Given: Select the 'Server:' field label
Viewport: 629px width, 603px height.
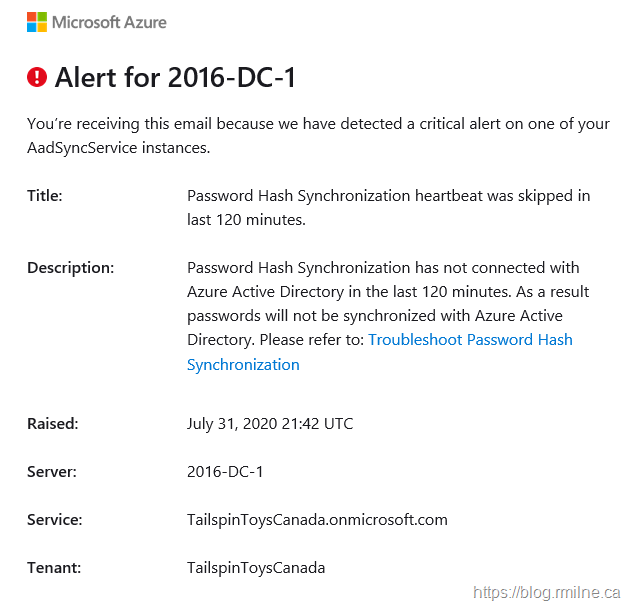Looking at the screenshot, I should [x=50, y=472].
